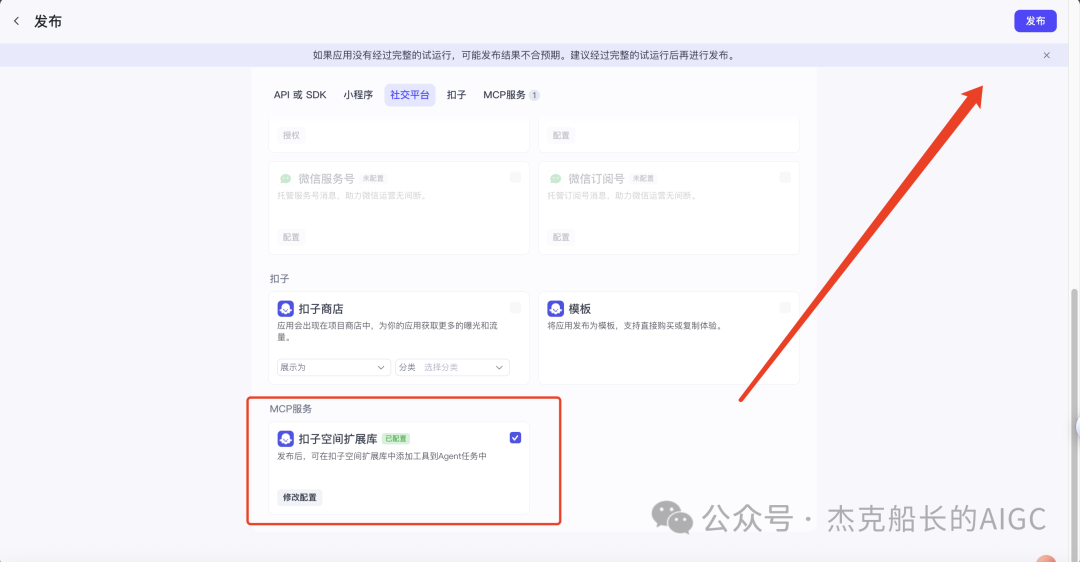Click the blue 发布 publish button
Screen dimensions: 1080x562
tap(1035, 21)
